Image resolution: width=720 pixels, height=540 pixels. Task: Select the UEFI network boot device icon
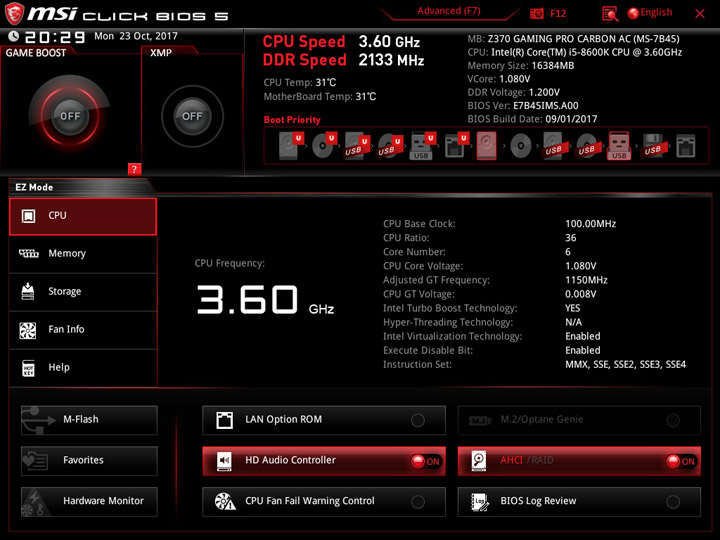(456, 146)
